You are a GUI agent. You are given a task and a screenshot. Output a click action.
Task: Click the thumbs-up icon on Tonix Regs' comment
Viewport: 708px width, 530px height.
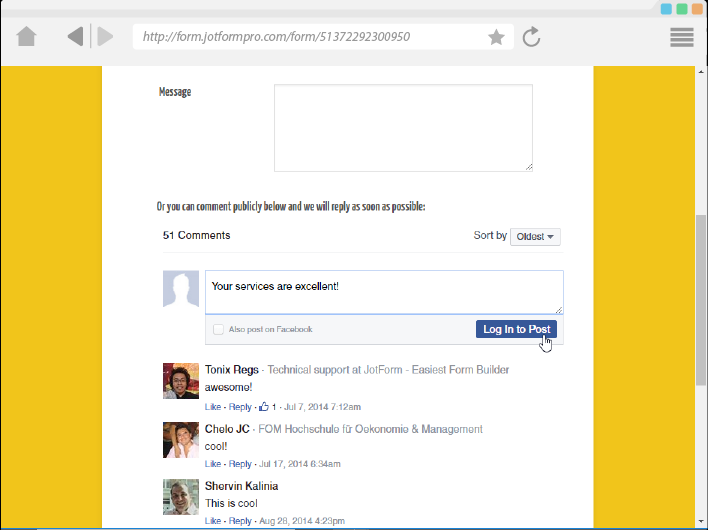pos(264,406)
